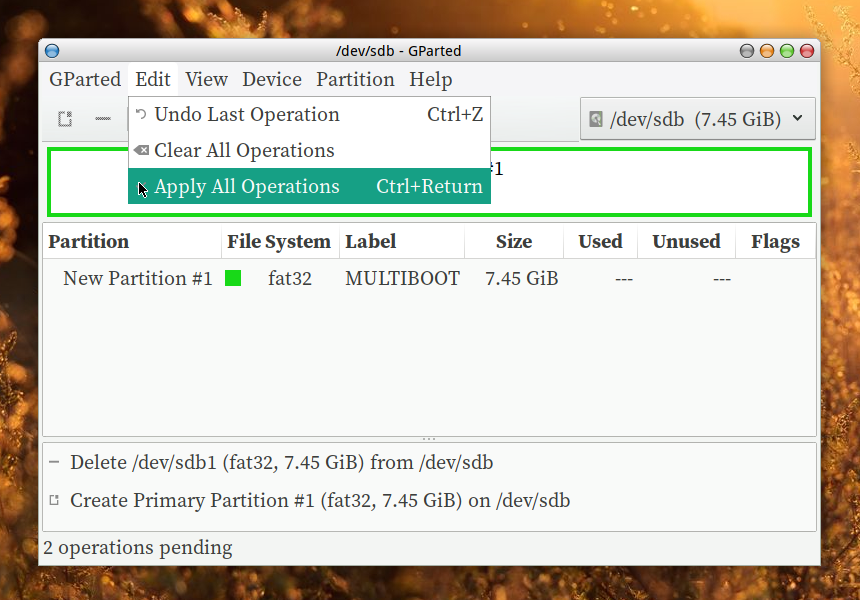
Task: Click the File System column header
Action: [278, 242]
